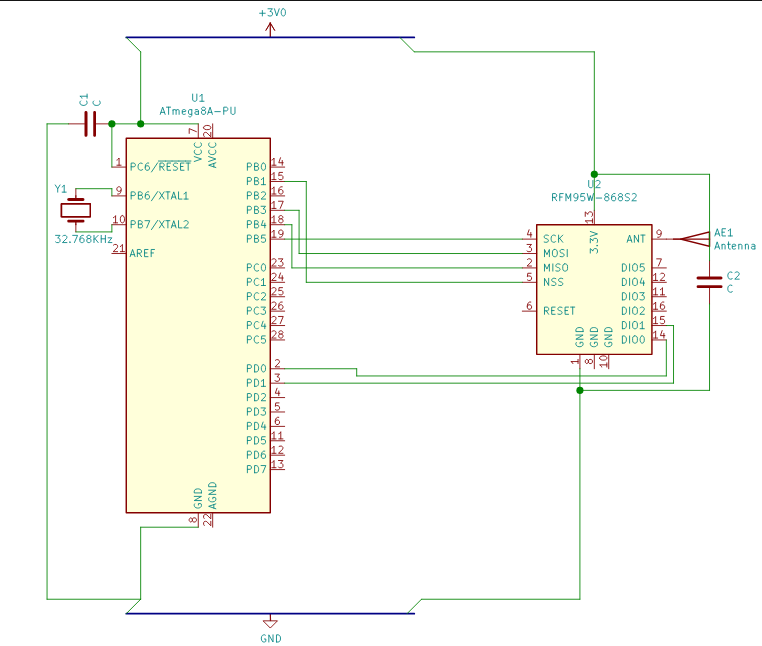762x646 pixels.
Task: Select the GND ground triangle symbol
Action: 270,622
